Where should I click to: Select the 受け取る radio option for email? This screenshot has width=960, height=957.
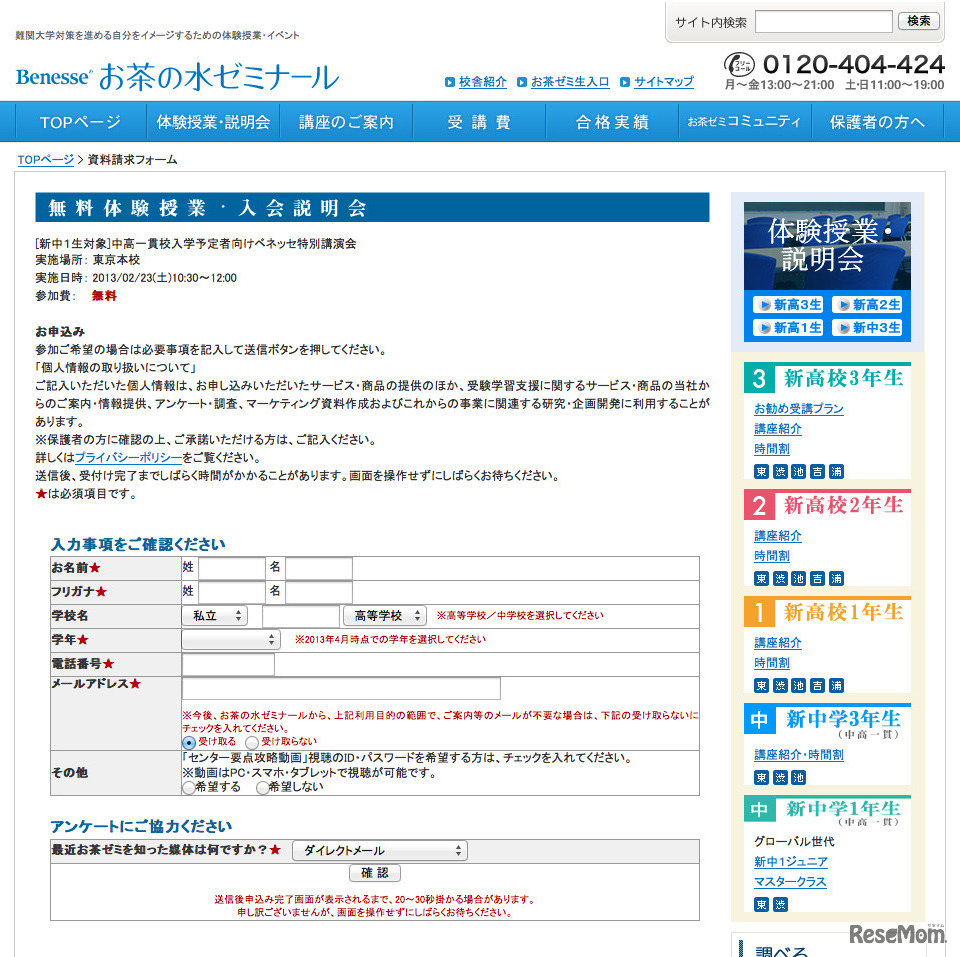tap(189, 742)
